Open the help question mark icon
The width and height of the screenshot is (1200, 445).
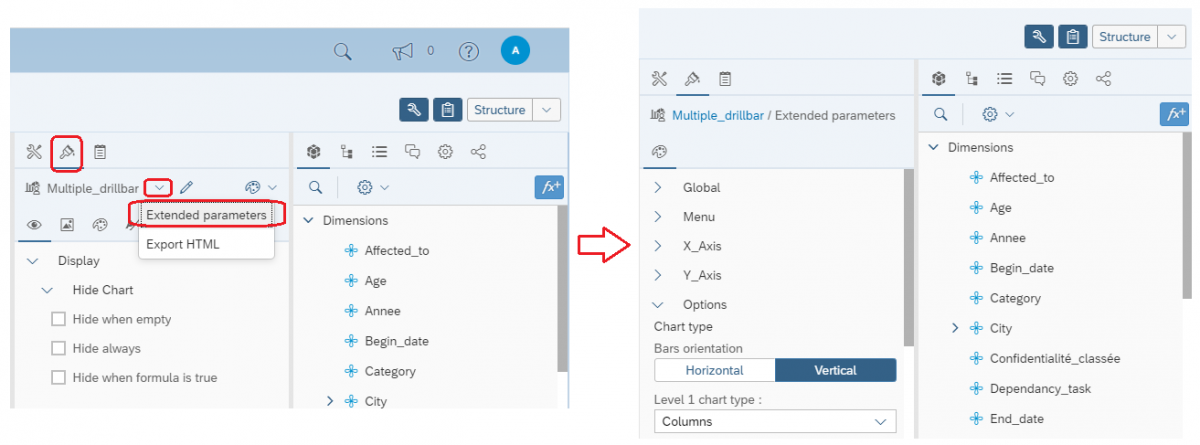coord(468,51)
